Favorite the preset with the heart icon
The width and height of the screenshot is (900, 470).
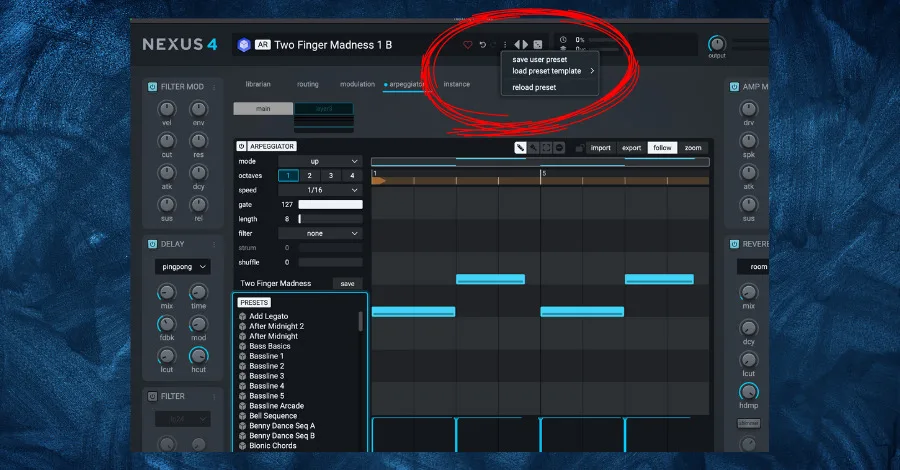(x=468, y=45)
